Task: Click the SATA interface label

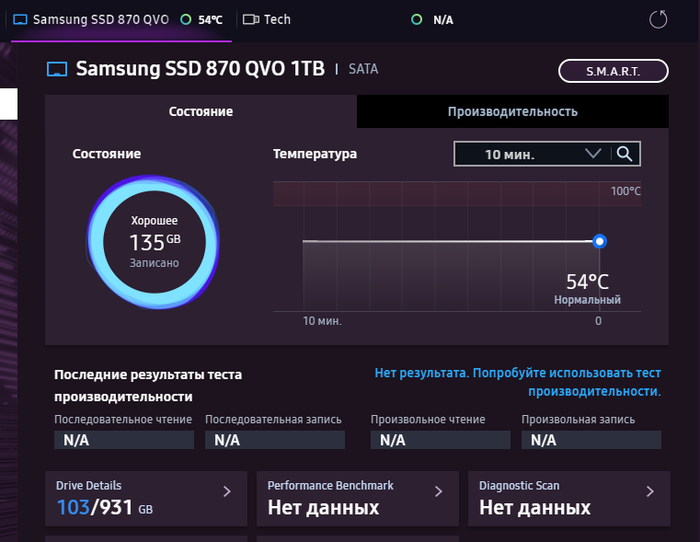Action: tap(363, 69)
